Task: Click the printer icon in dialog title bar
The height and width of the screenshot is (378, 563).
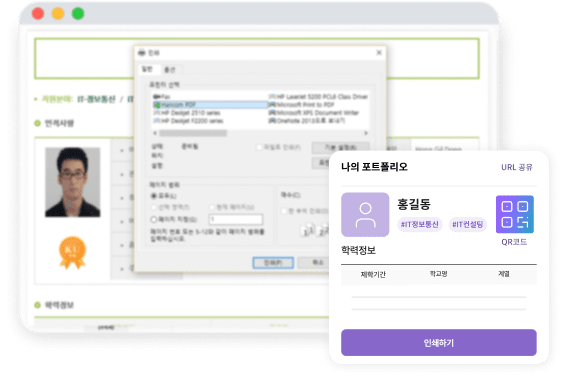Action: [142, 53]
